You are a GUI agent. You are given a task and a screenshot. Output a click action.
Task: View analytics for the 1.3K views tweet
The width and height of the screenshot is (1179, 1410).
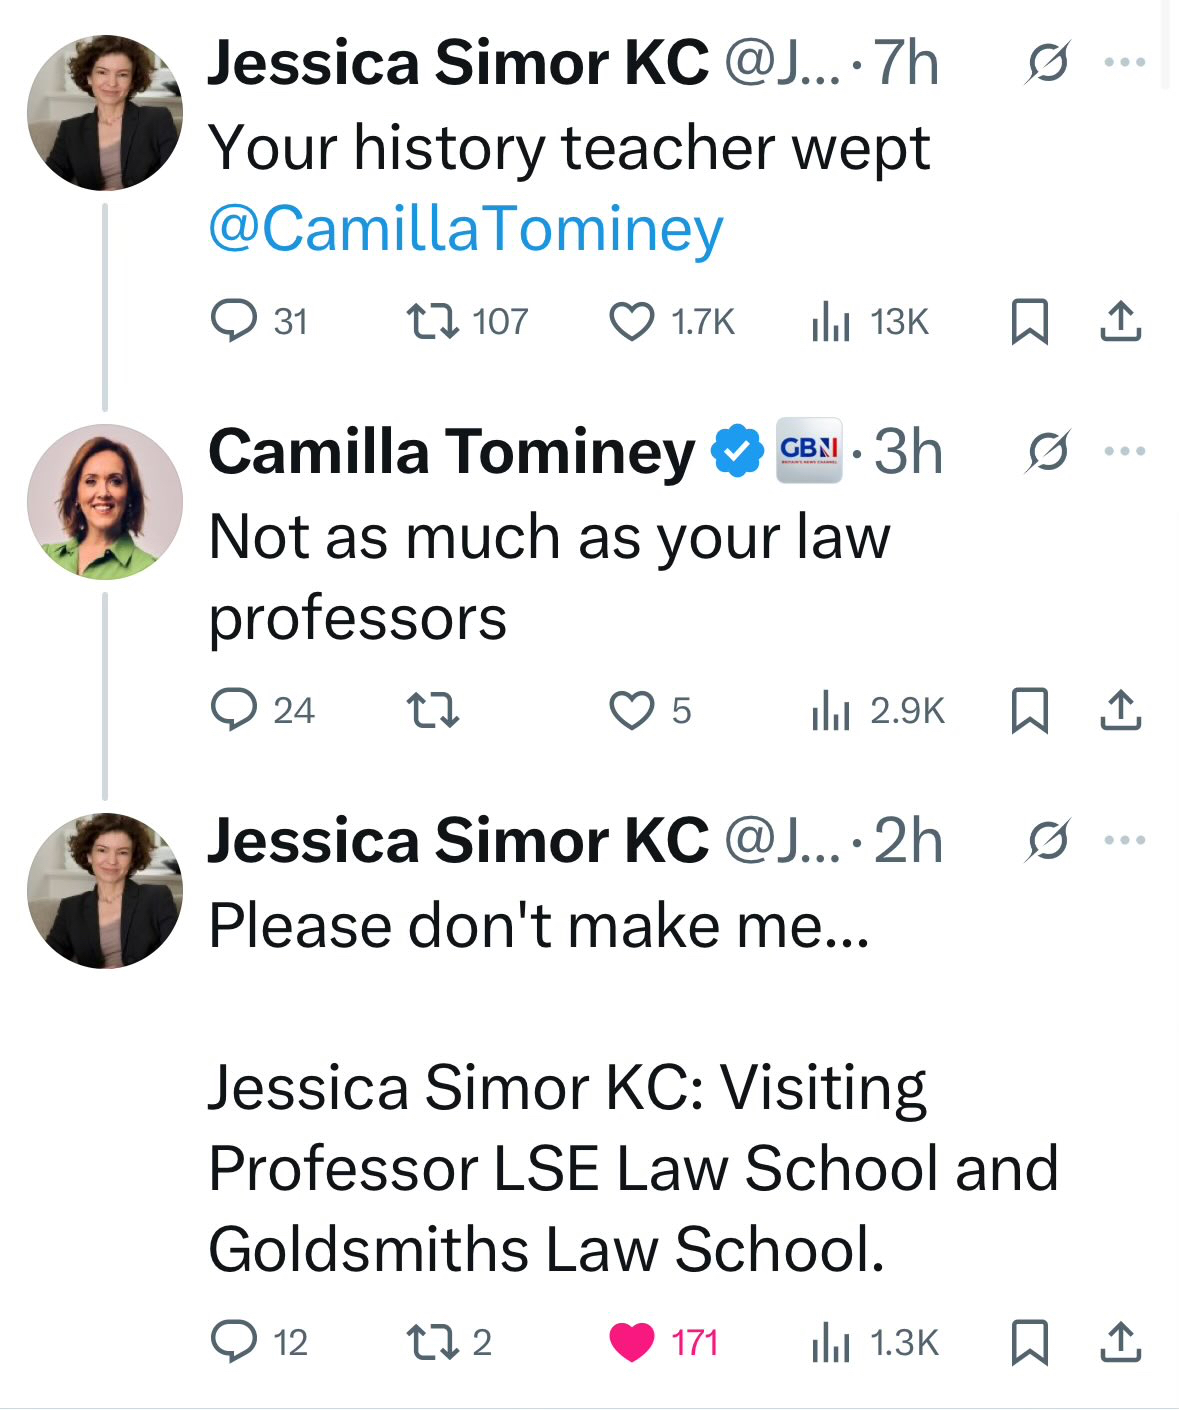click(x=831, y=1342)
